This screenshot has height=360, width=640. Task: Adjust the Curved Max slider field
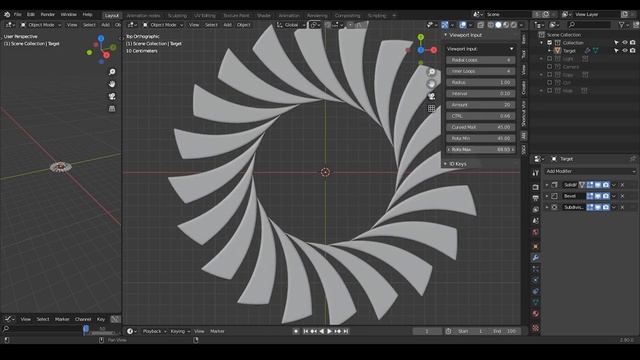point(480,127)
